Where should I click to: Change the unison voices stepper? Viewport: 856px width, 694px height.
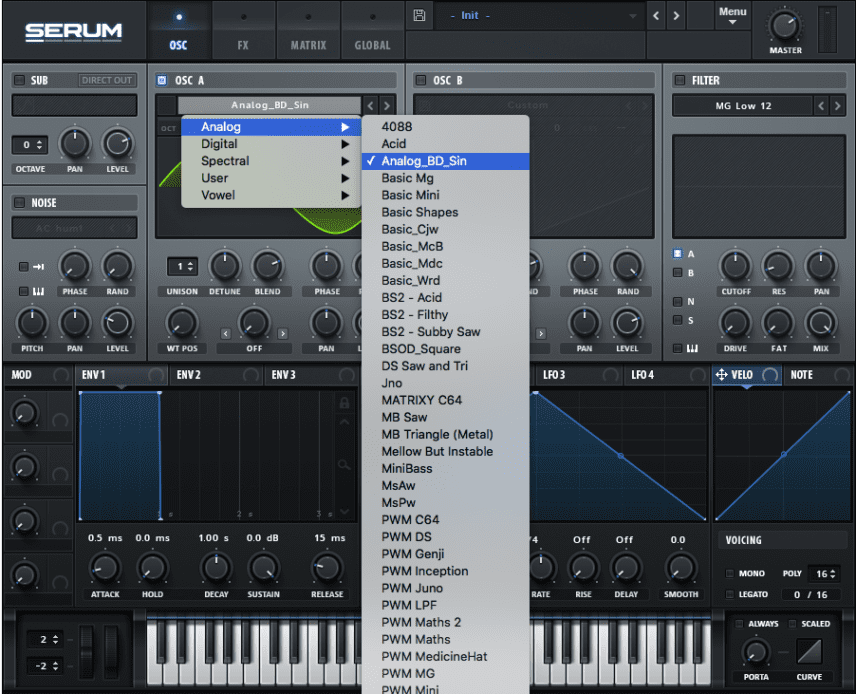pyautogui.click(x=182, y=266)
